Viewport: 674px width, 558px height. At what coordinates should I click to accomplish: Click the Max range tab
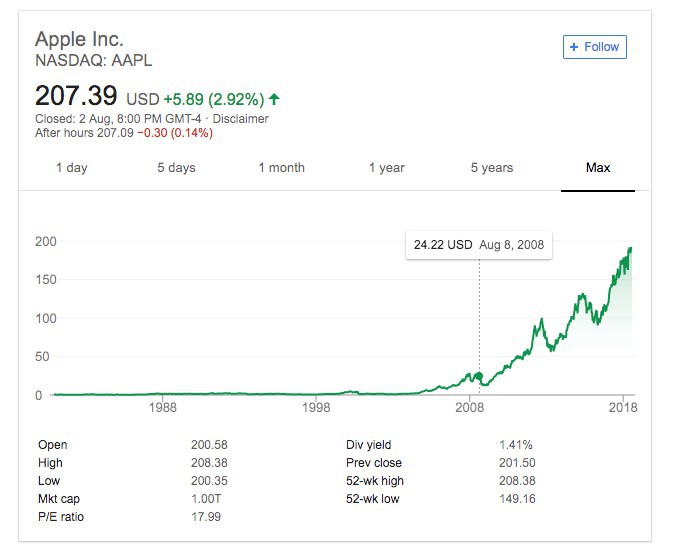[598, 168]
